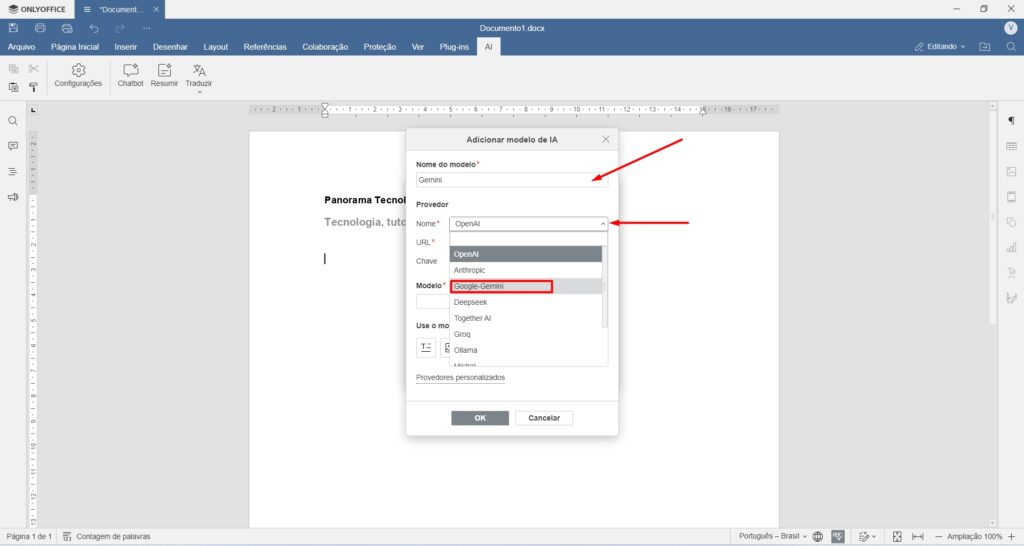Click the Fit to width icon
This screenshot has width=1024, height=546.
[x=918, y=536]
